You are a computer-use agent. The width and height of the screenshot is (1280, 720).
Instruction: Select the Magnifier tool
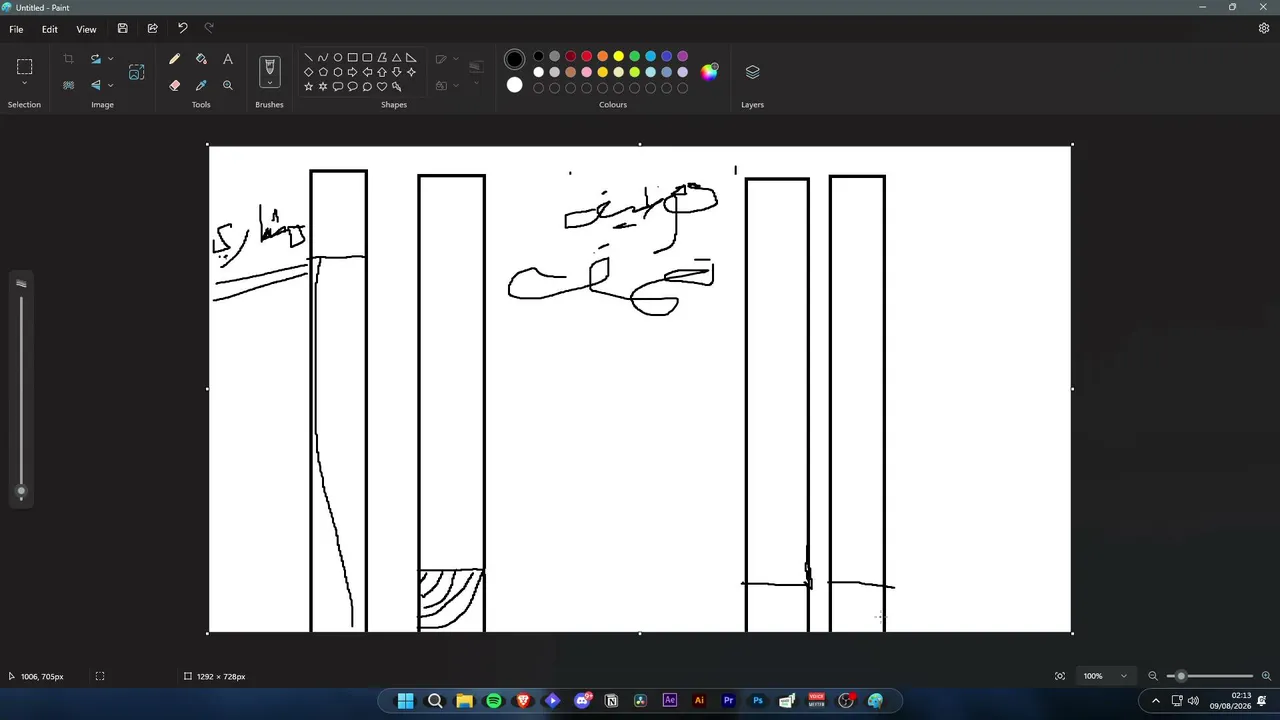tap(228, 85)
